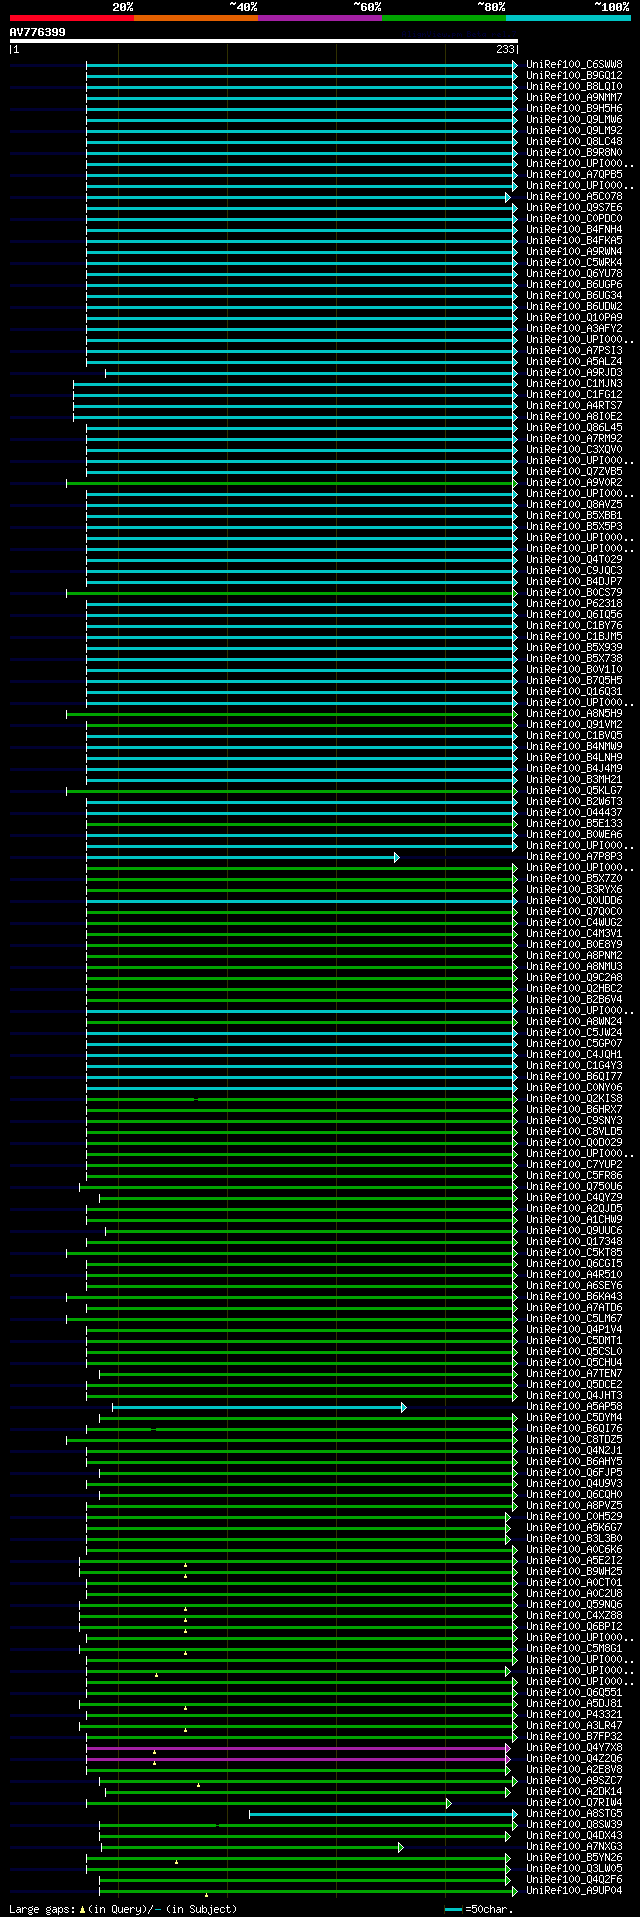View entry UniRef100_Q0UDD6

(574, 901)
